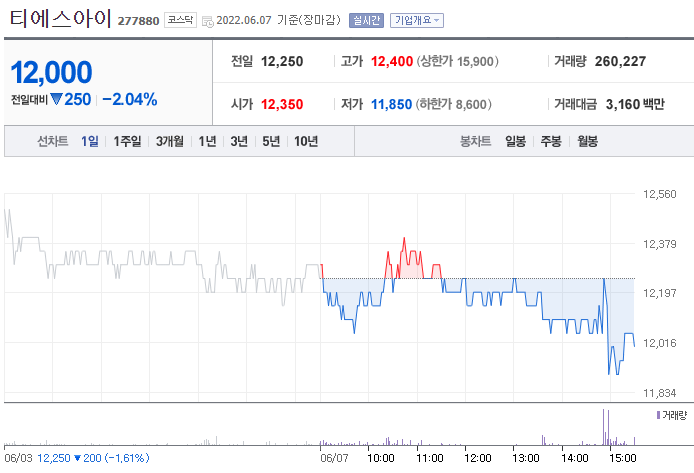This screenshot has width=694, height=473.
Task: Open the 주봉 candlestick chart
Action: point(551,141)
